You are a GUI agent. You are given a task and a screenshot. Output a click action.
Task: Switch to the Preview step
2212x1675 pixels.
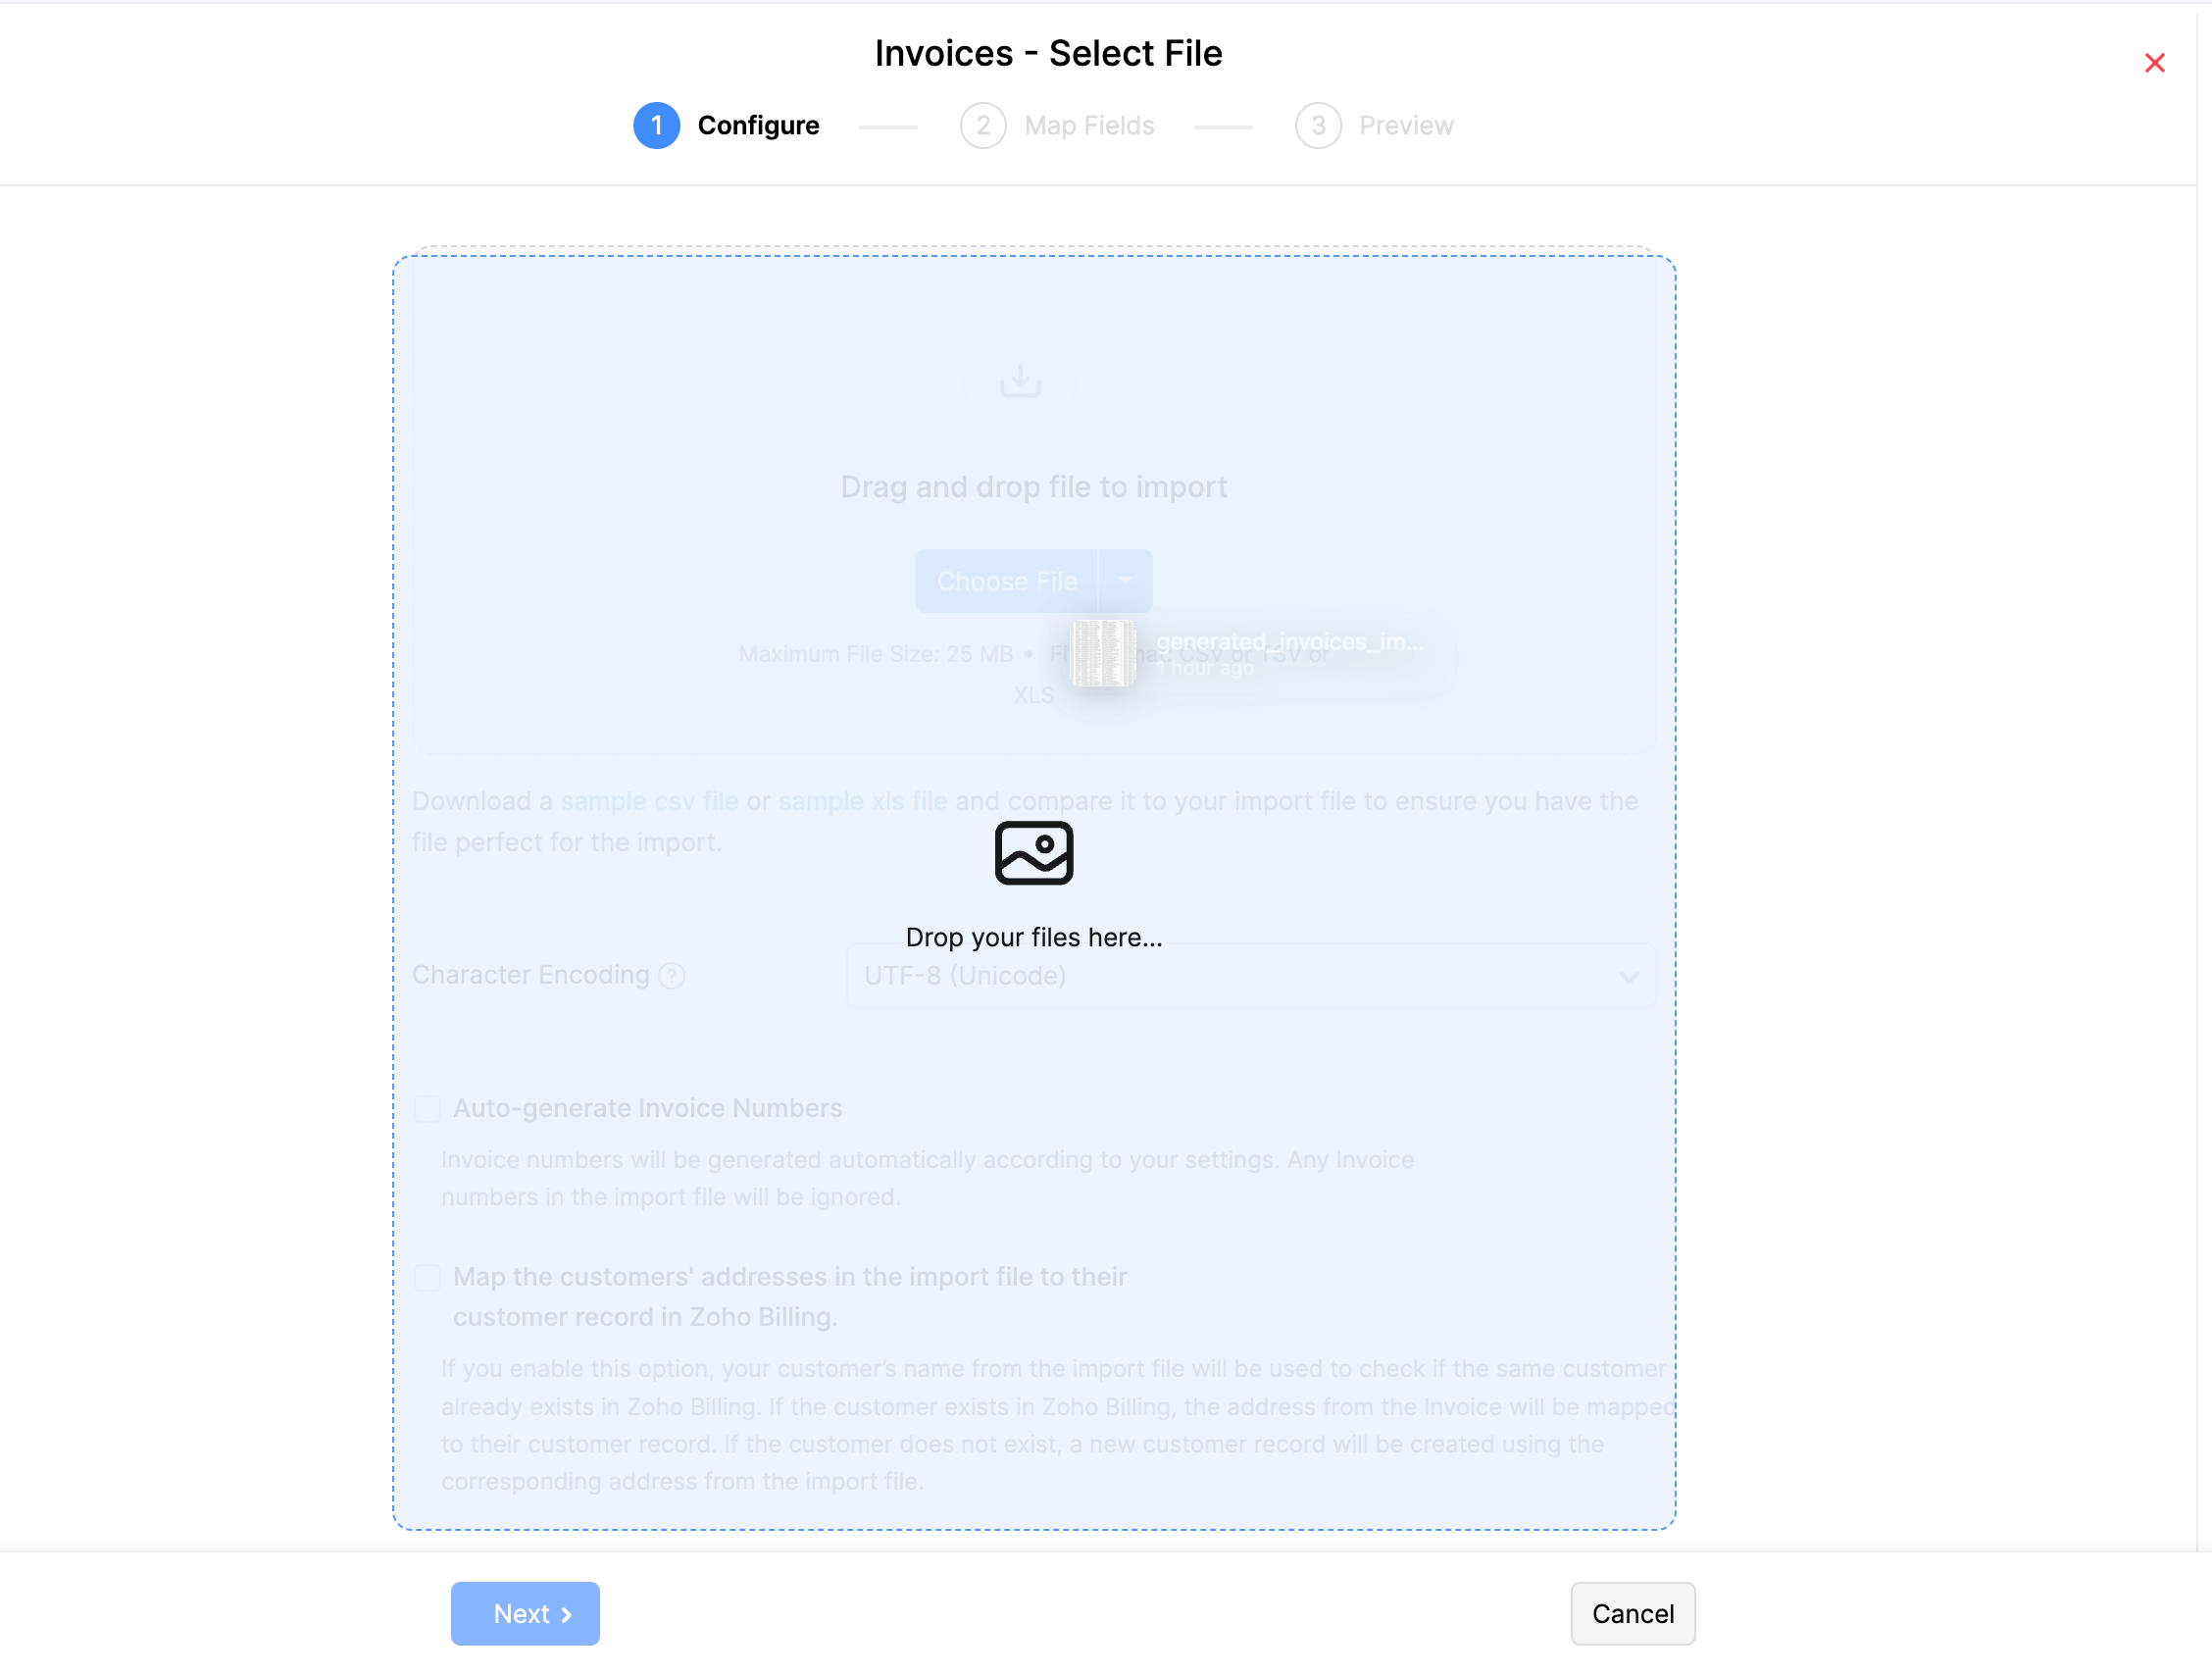pyautogui.click(x=1406, y=125)
